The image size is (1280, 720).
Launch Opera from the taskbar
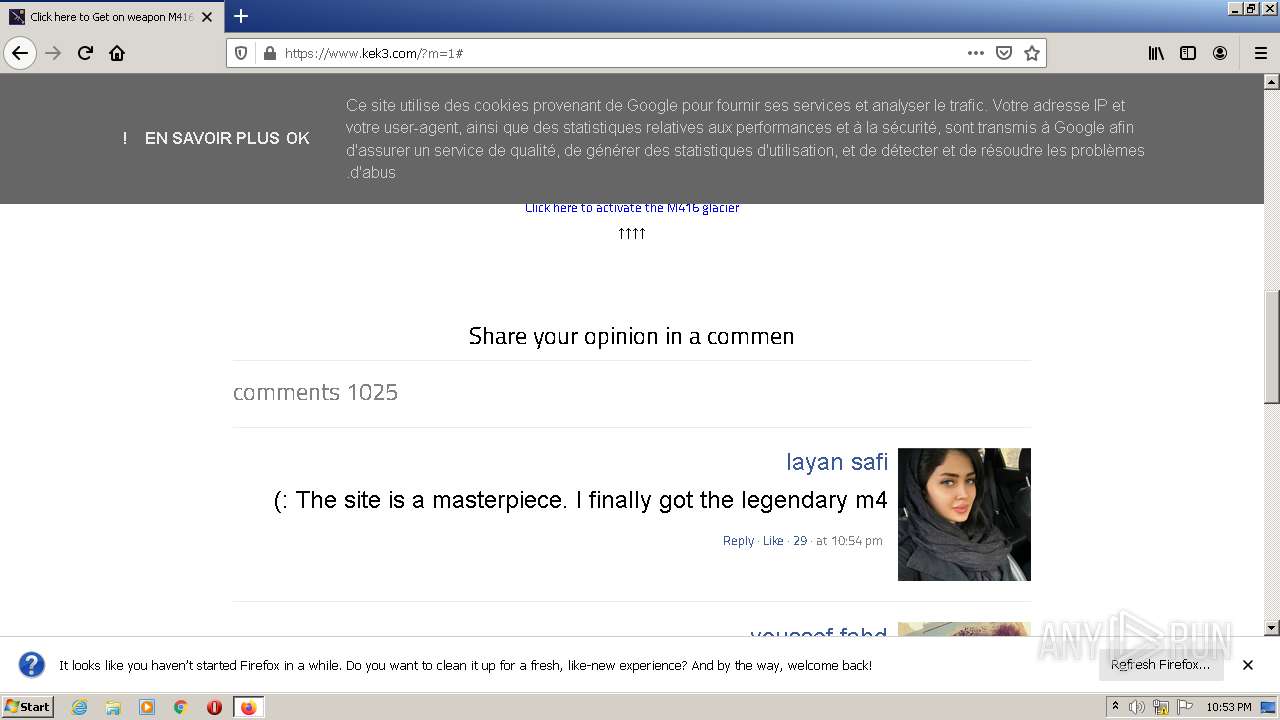click(214, 707)
